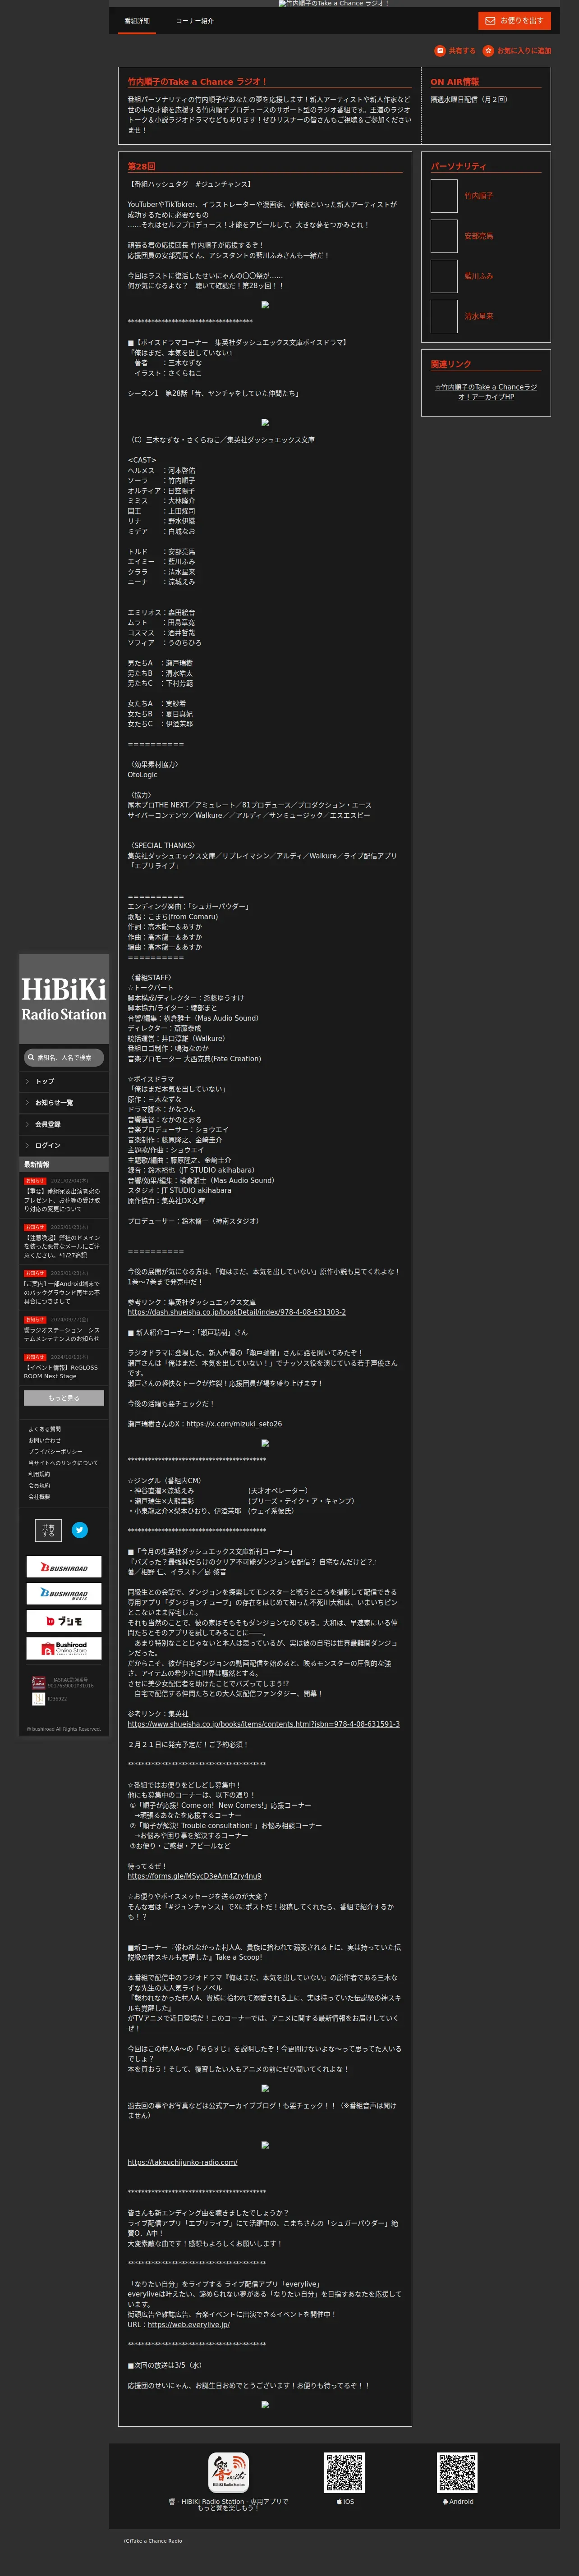The image size is (579, 2576).
Task: Open the web.everylive.jp link
Action: click(x=188, y=2324)
